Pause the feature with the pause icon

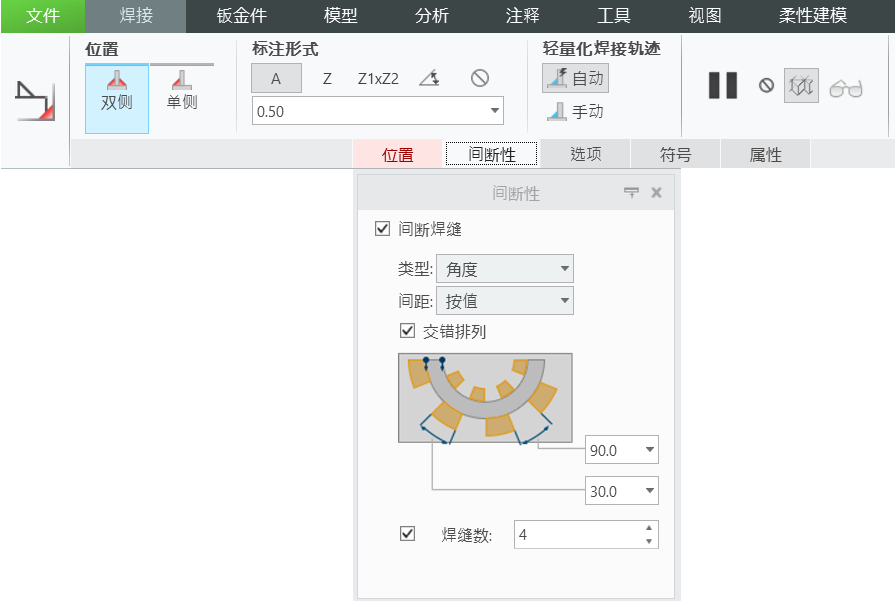[722, 86]
